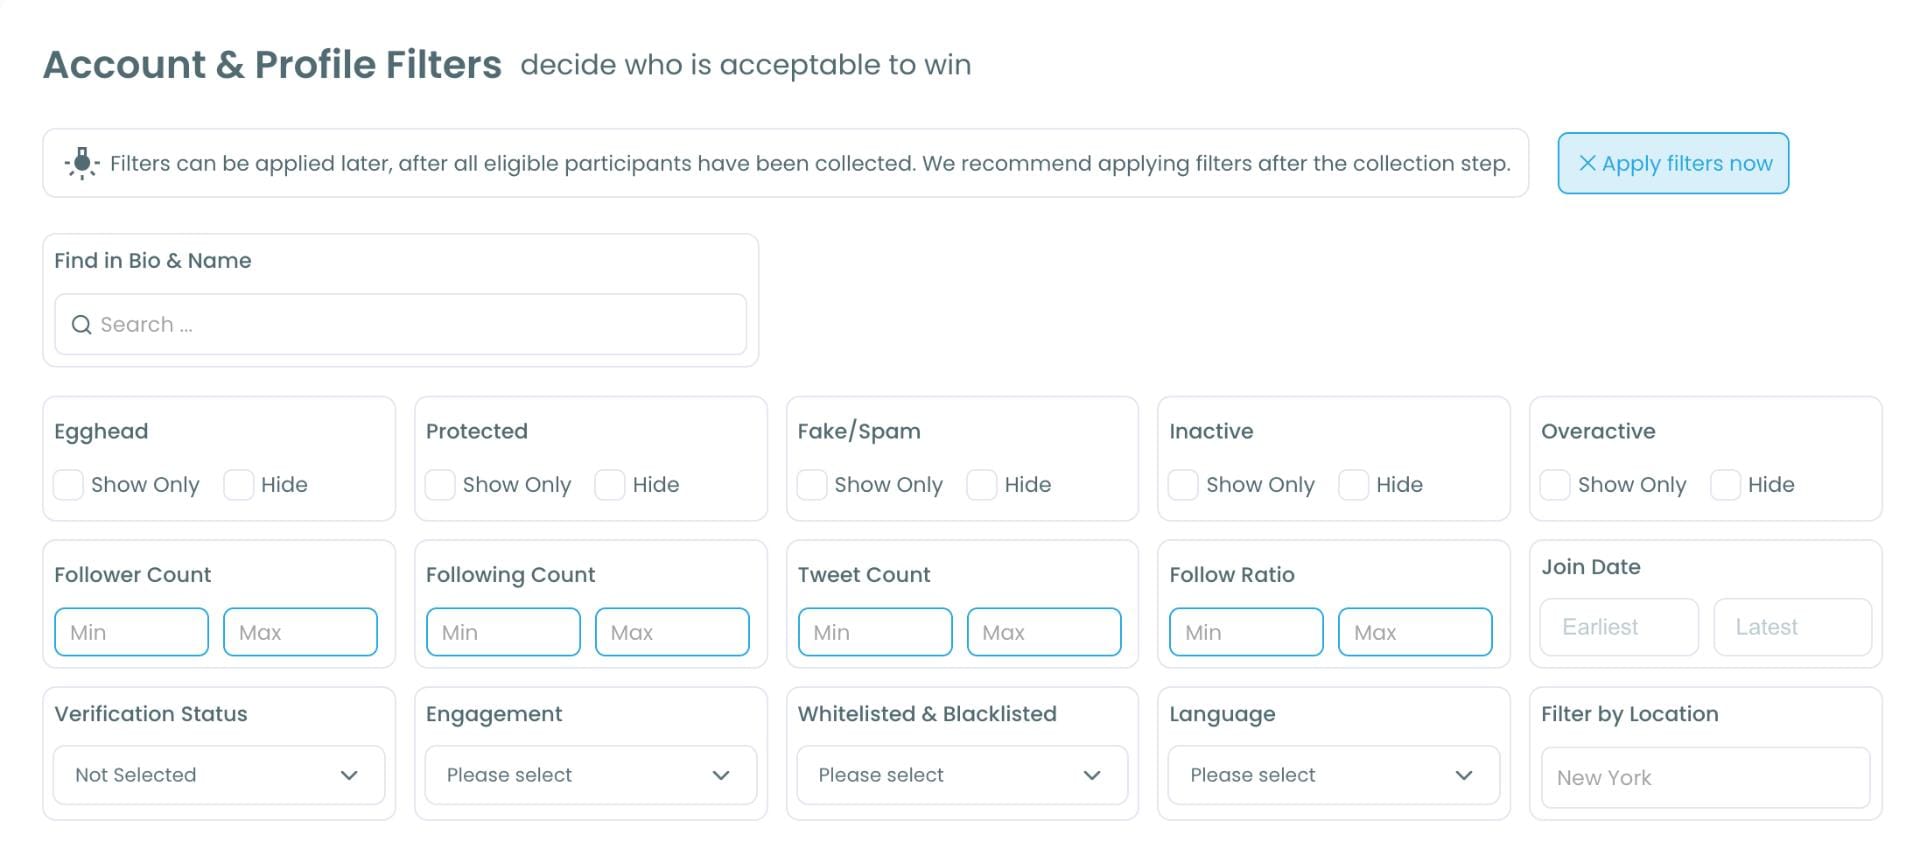Screen dimensions: 1906x849
Task: Click the lightbulb tip icon
Action: [x=82, y=163]
